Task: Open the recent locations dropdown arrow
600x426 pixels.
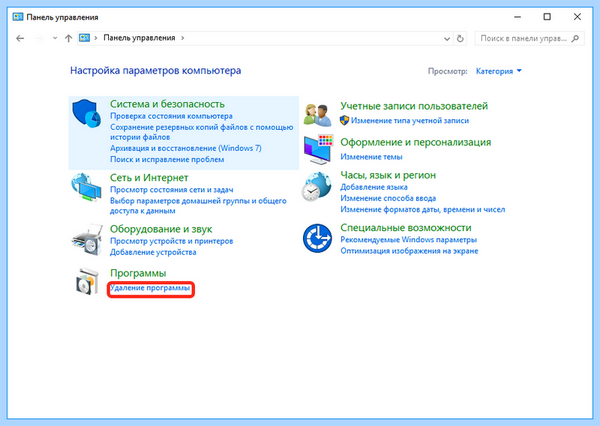Action: pos(55,38)
